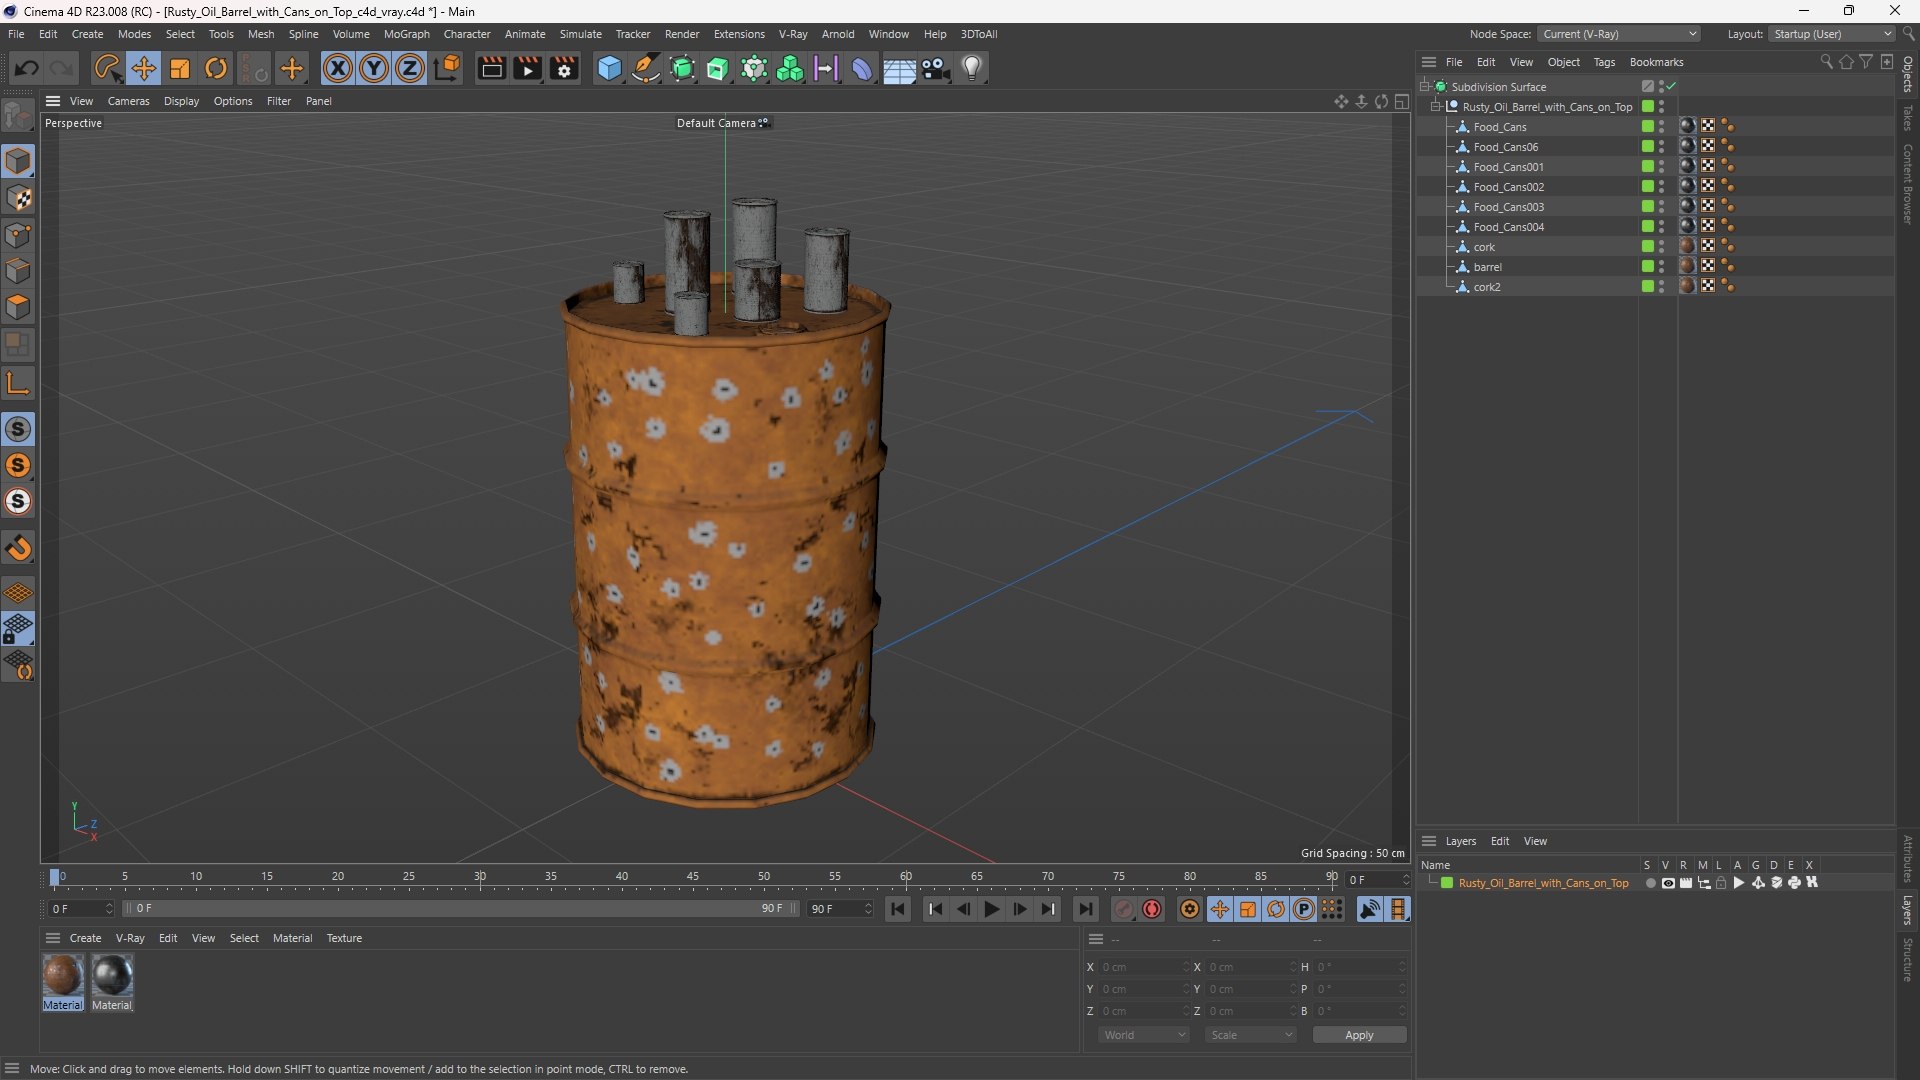Toggle Z axis lock

point(410,68)
